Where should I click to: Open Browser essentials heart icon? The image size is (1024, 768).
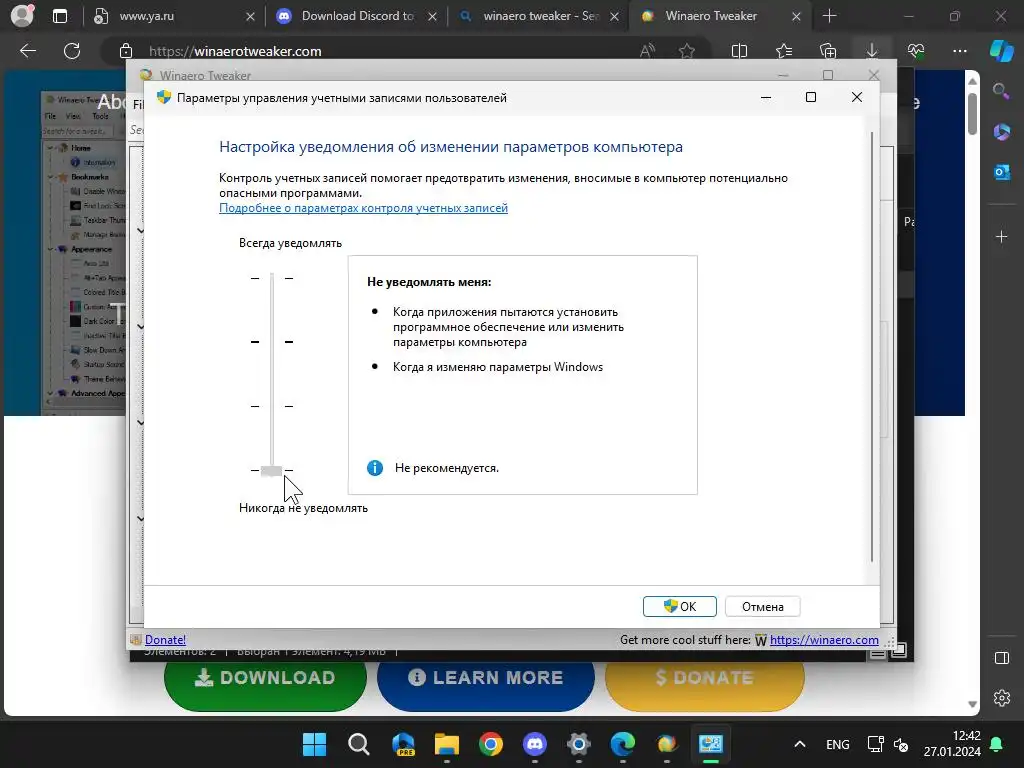point(916,51)
